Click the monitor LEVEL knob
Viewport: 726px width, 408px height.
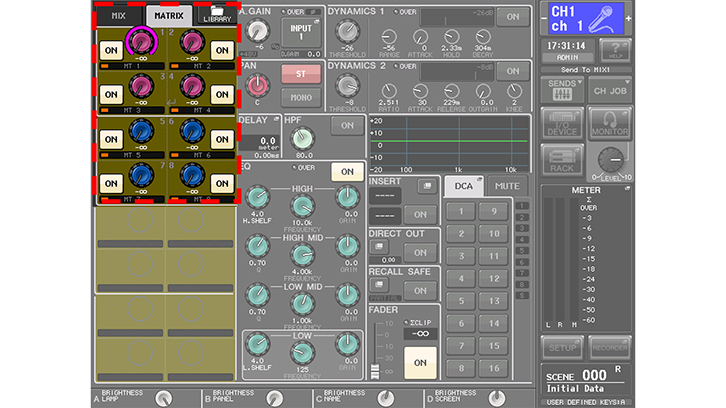tap(611, 160)
